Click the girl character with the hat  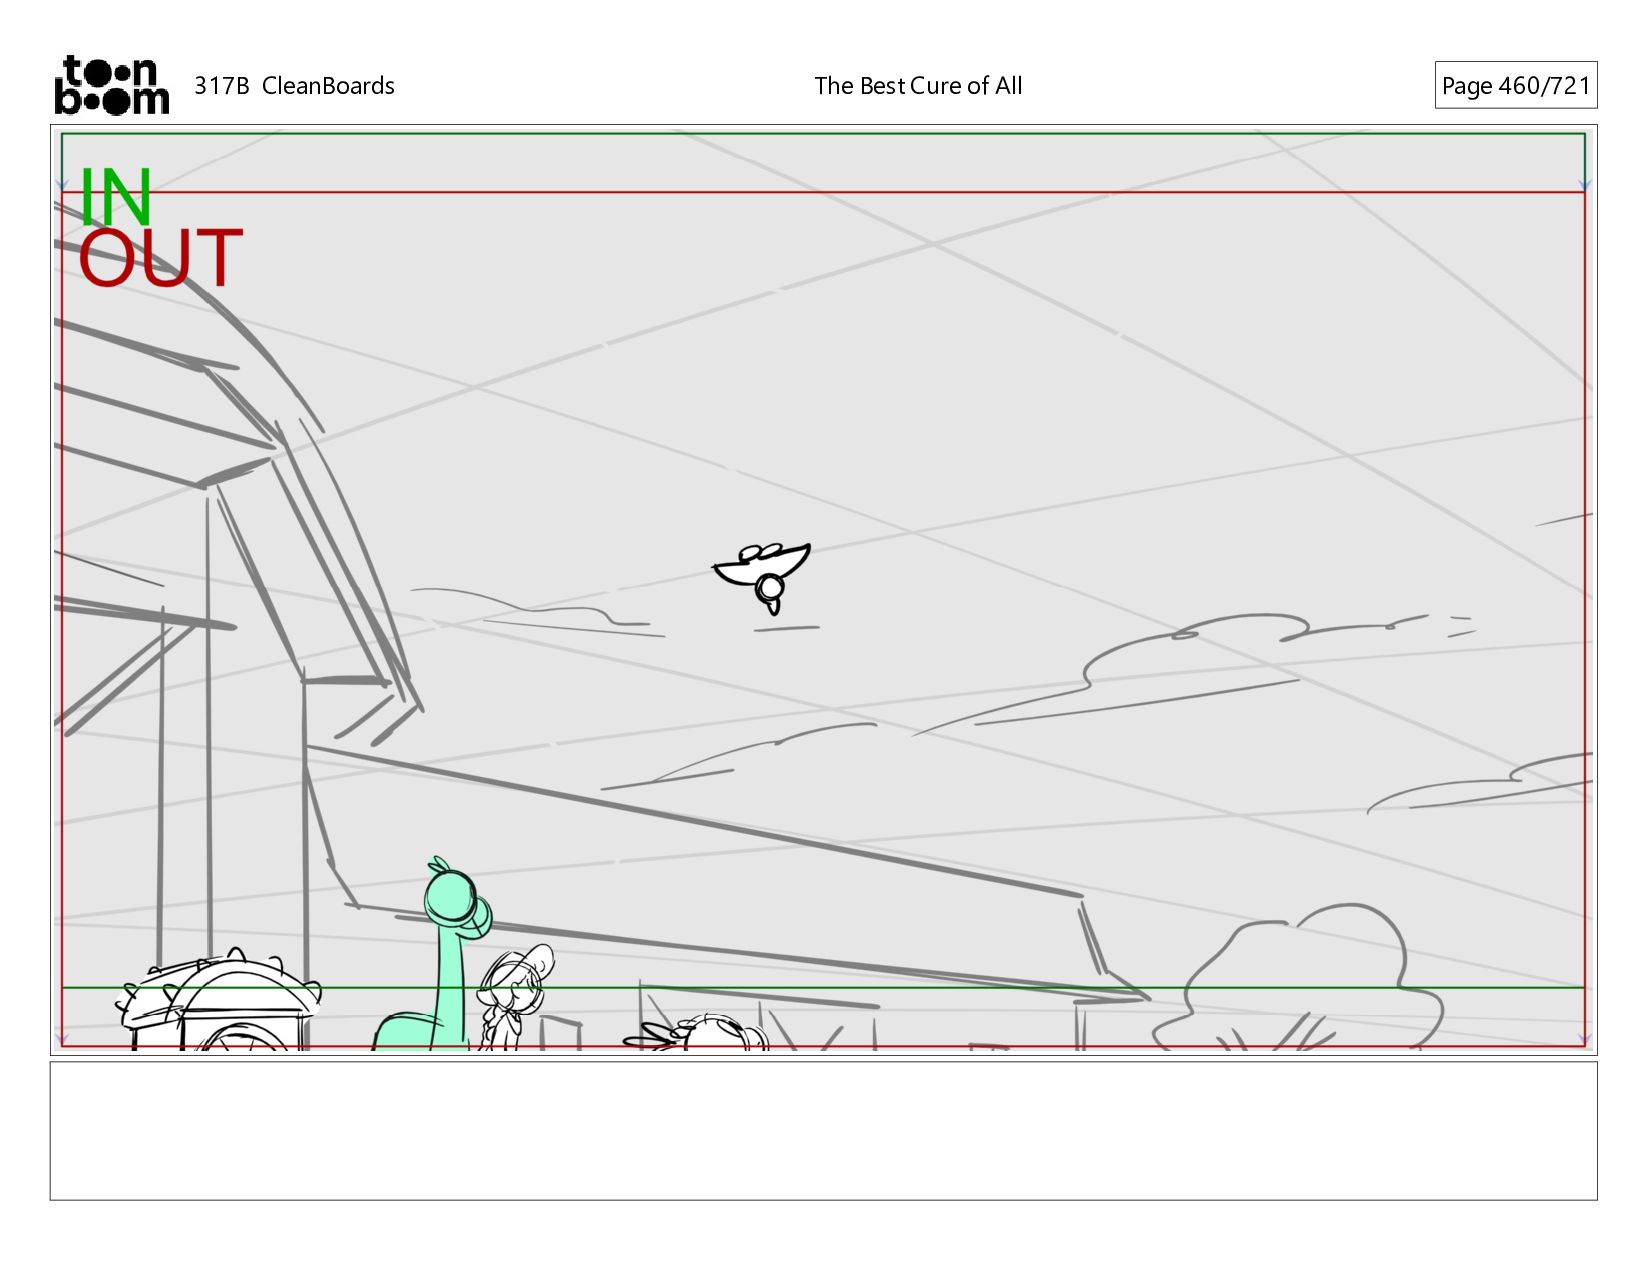515,997
